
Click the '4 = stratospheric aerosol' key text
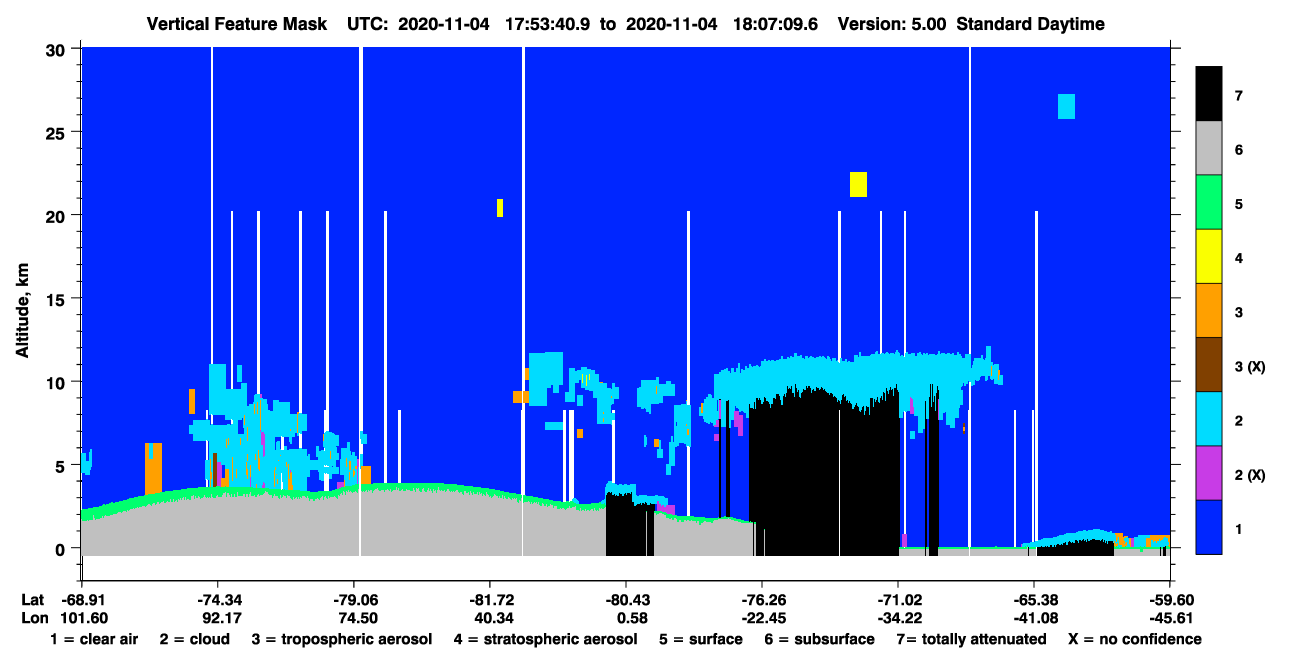545,639
